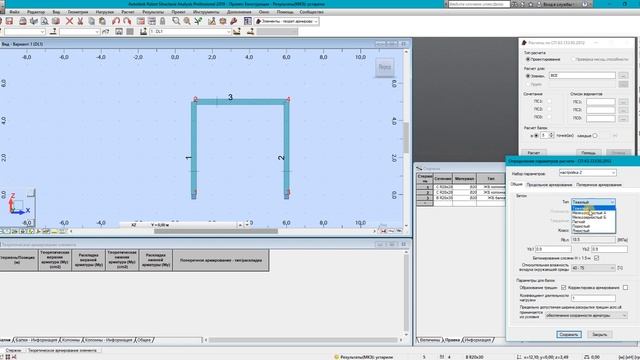Viewport: 640px width, 360px height.
Task: Click the reinforcement table horizontal scrollbar
Action: point(303,340)
